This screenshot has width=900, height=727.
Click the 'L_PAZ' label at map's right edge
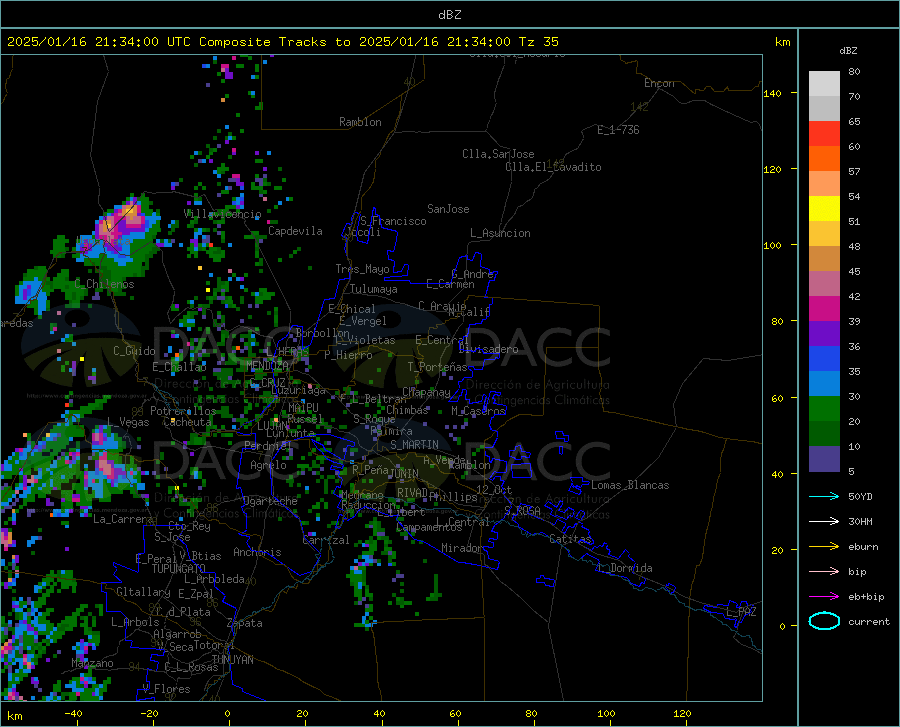pyautogui.click(x=741, y=612)
